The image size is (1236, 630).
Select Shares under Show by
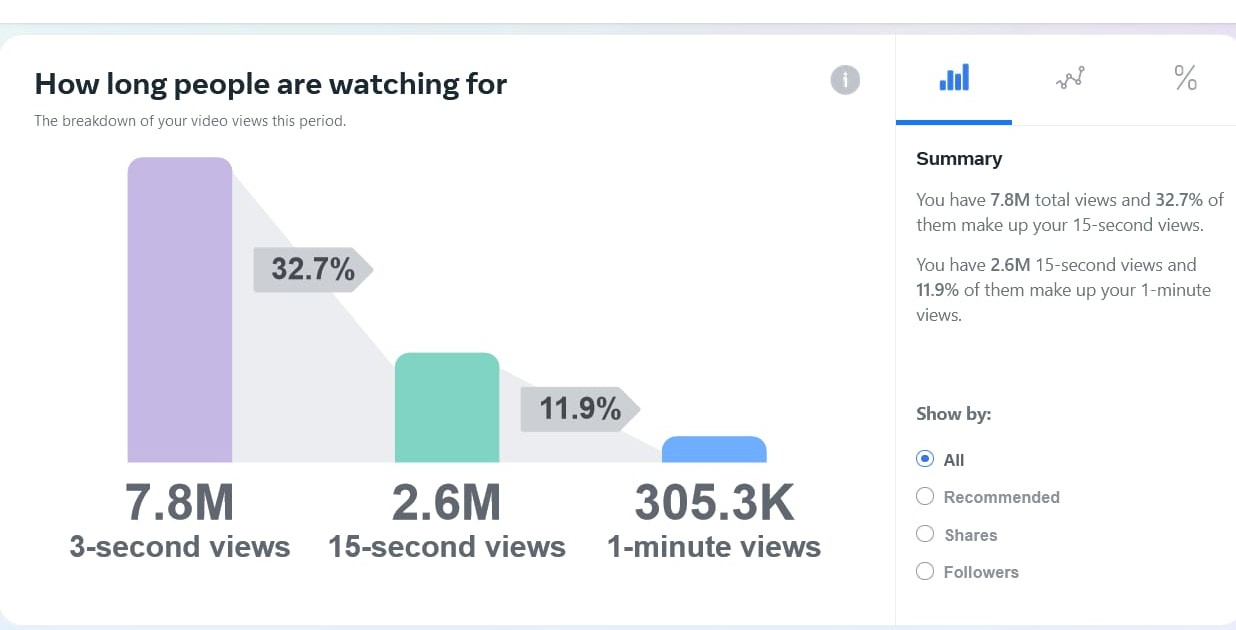tap(925, 535)
